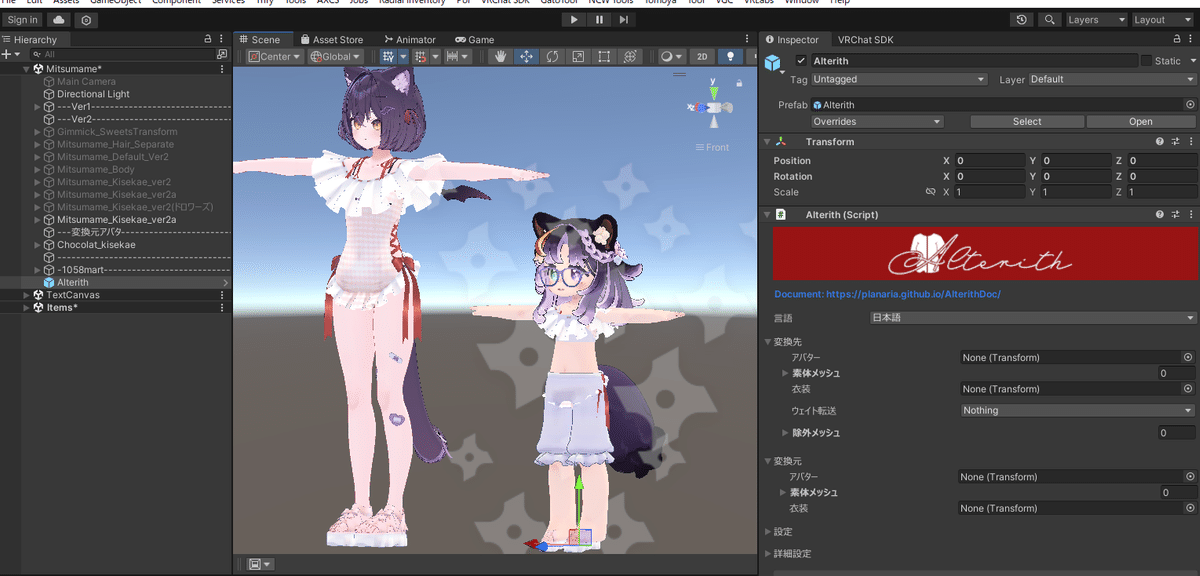Select the Rotate tool
The image size is (1200, 576).
tap(553, 56)
